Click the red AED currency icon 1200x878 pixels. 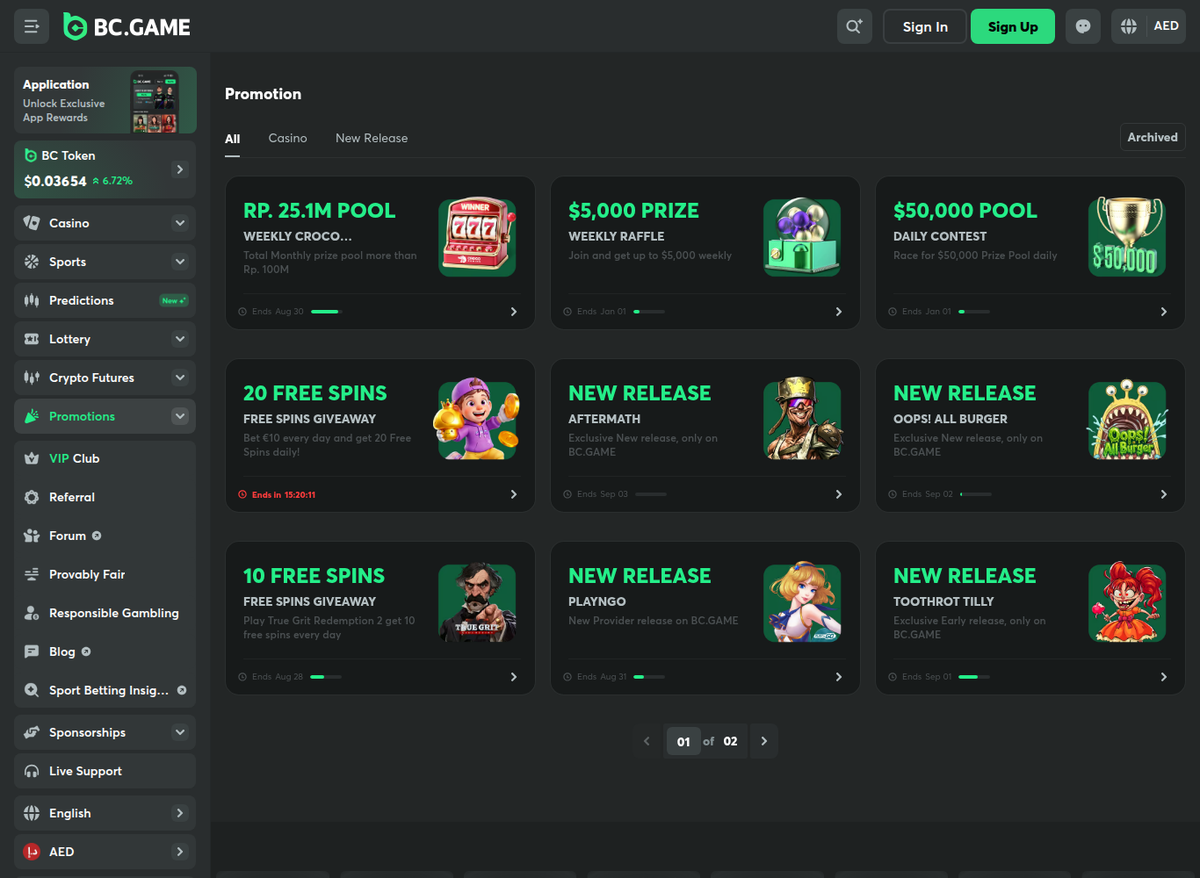tap(31, 852)
